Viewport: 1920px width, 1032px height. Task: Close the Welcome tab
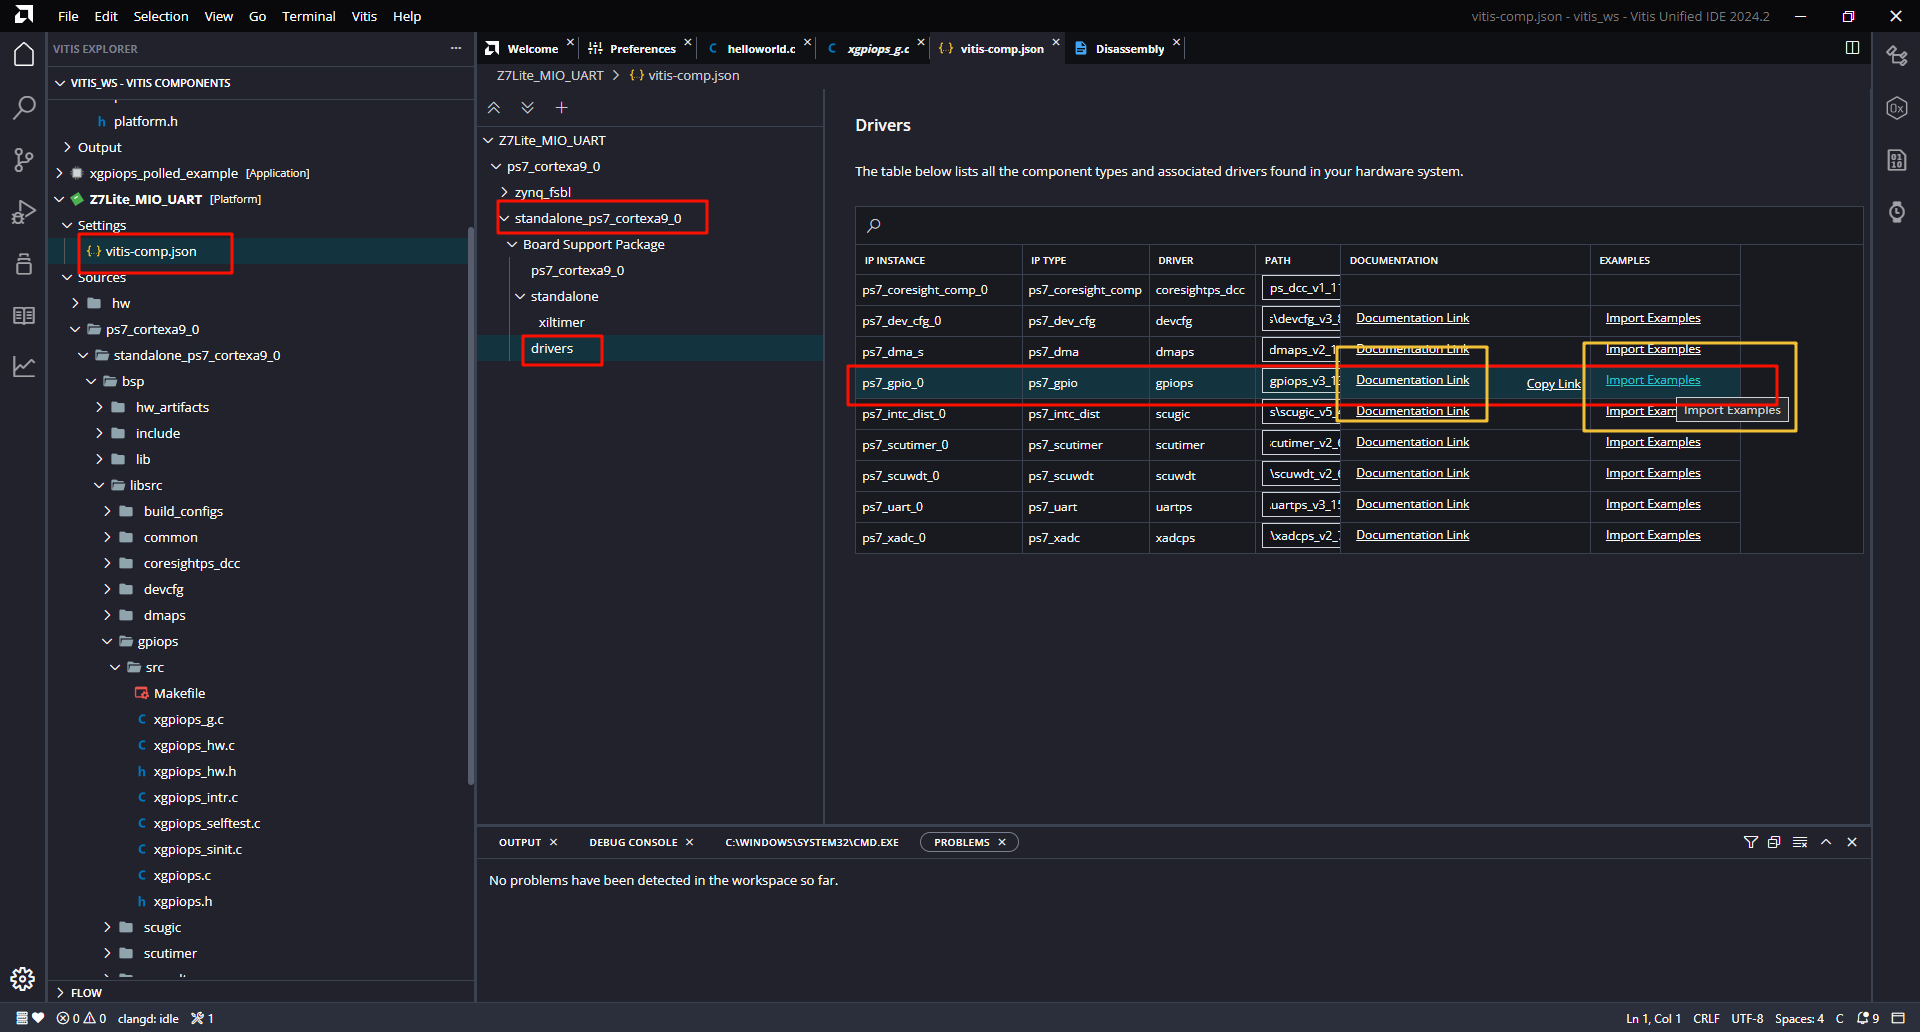[x=570, y=42]
